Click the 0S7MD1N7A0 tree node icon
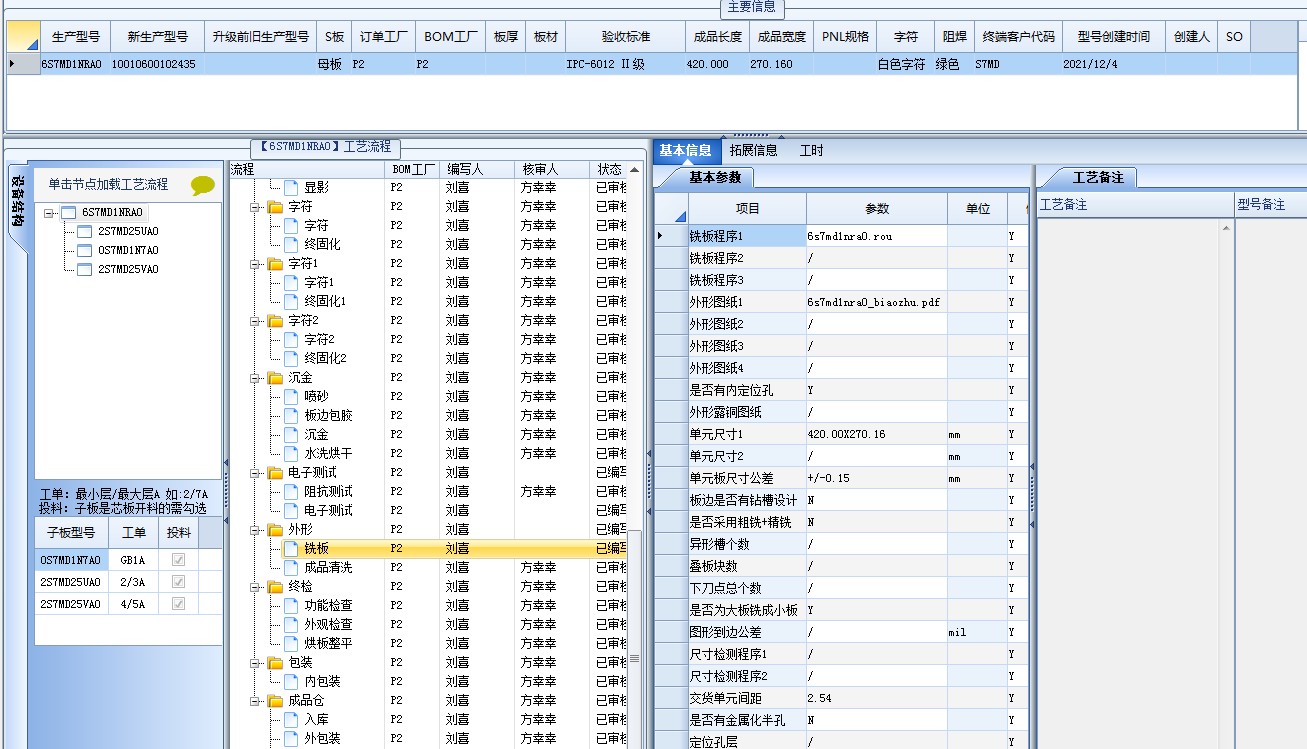 85,250
